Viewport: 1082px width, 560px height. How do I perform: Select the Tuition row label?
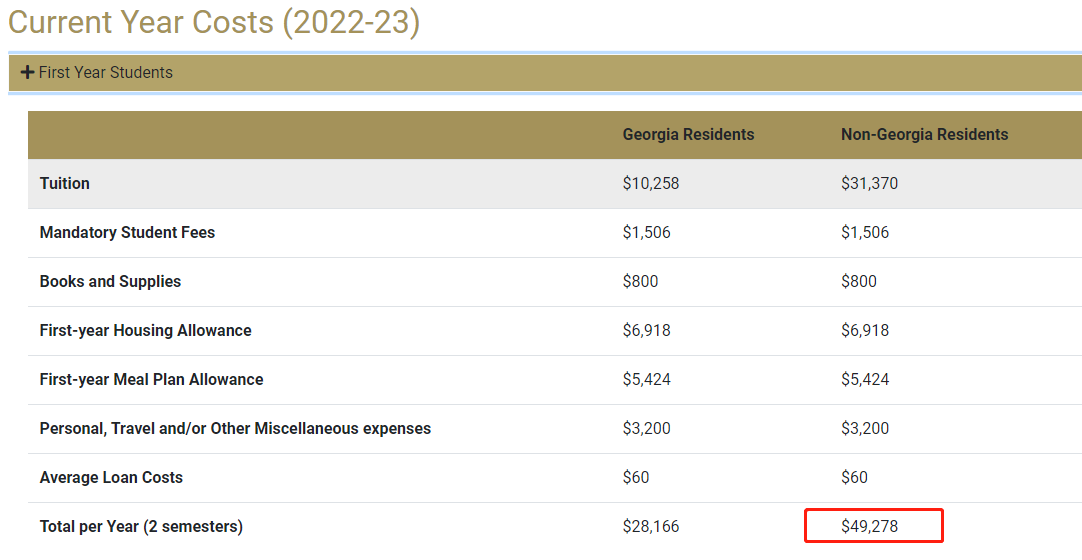[x=65, y=183]
